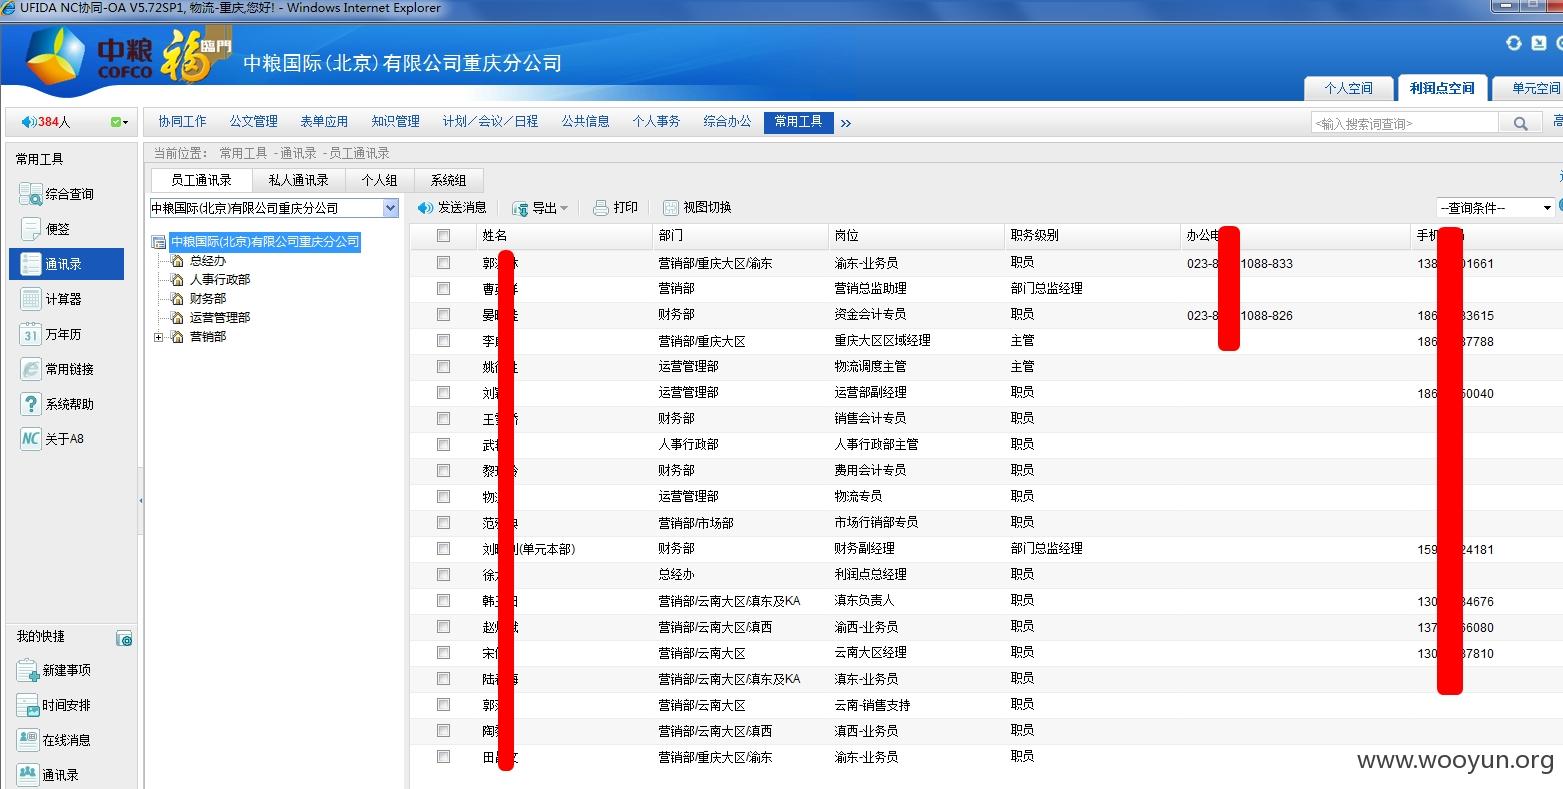Screen dimensions: 1563x789
Task: Click the 云南-销售支持 cell
Action: [872, 705]
